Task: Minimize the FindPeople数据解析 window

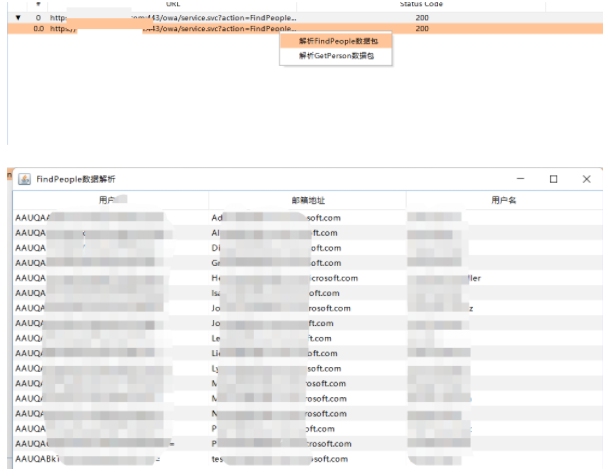Action: pyautogui.click(x=518, y=179)
